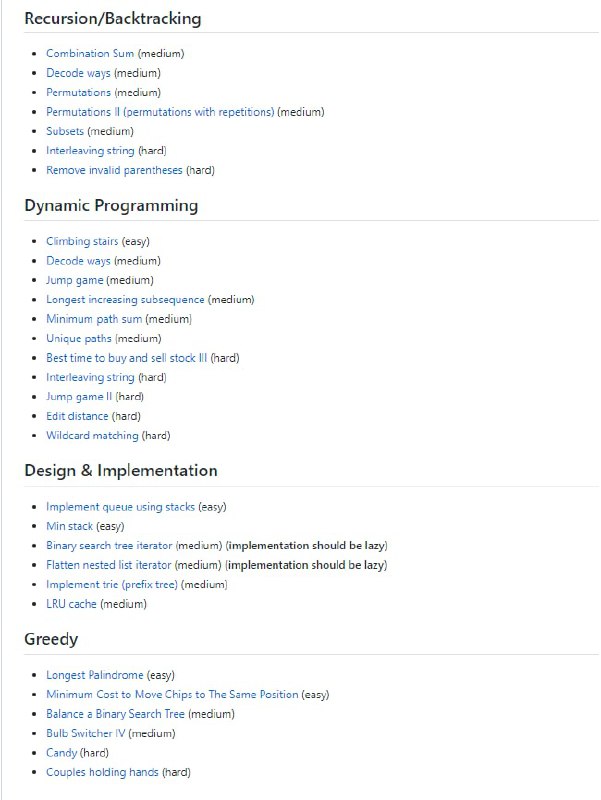Click Implement queue using stacks link
Image resolution: width=601 pixels, height=800 pixels.
(120, 507)
